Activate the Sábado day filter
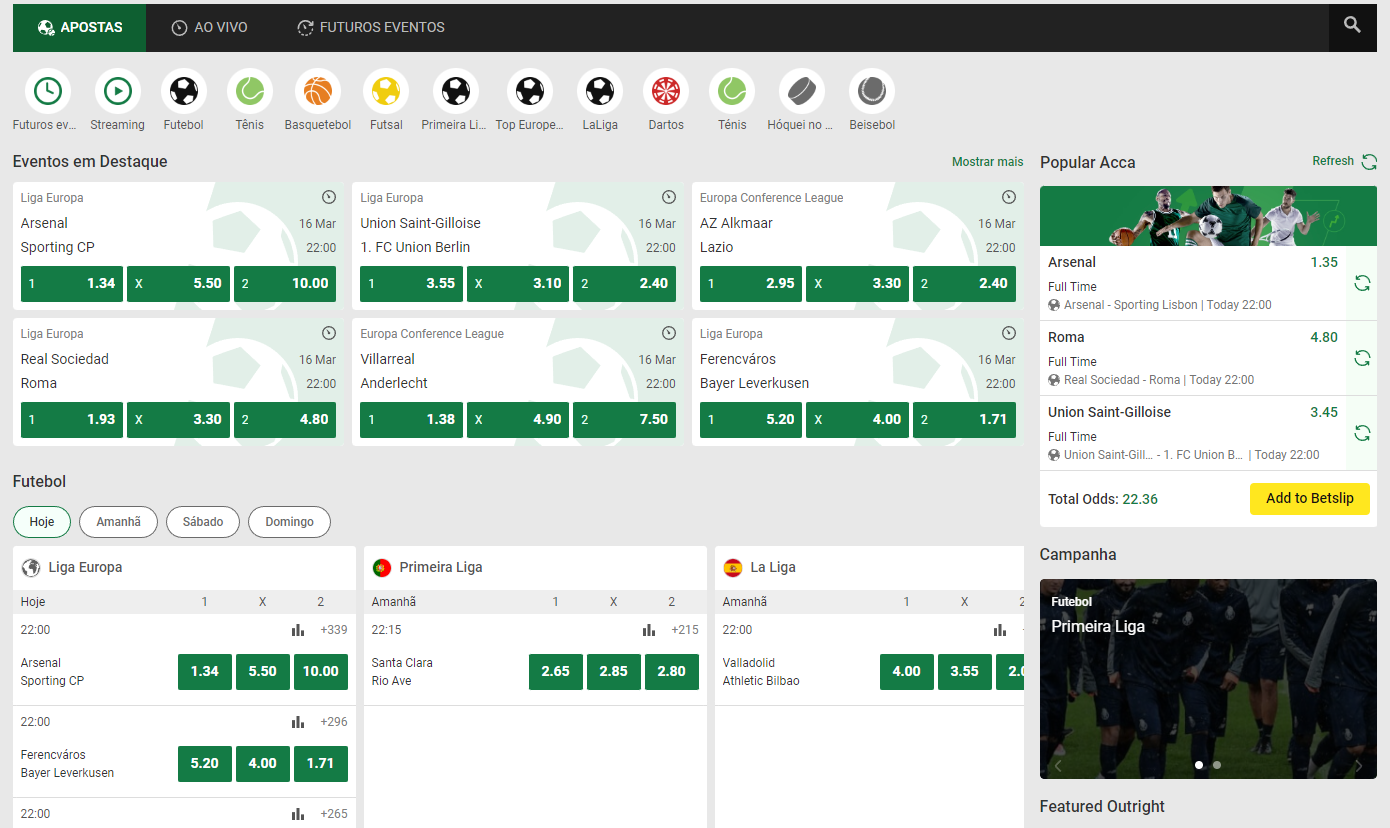Image resolution: width=1390 pixels, height=828 pixels. 202,521
